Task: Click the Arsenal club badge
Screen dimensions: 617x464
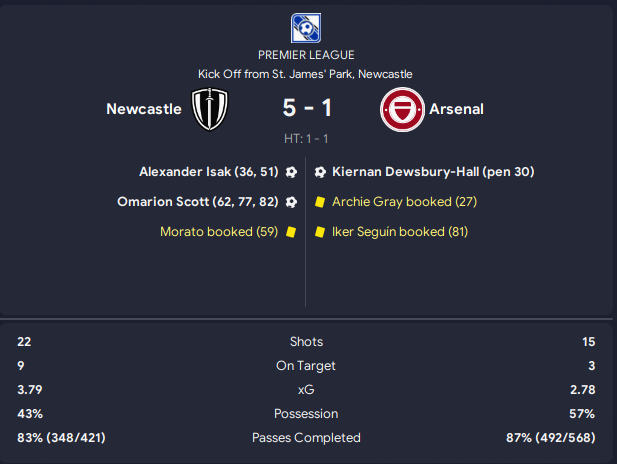Action: click(402, 109)
